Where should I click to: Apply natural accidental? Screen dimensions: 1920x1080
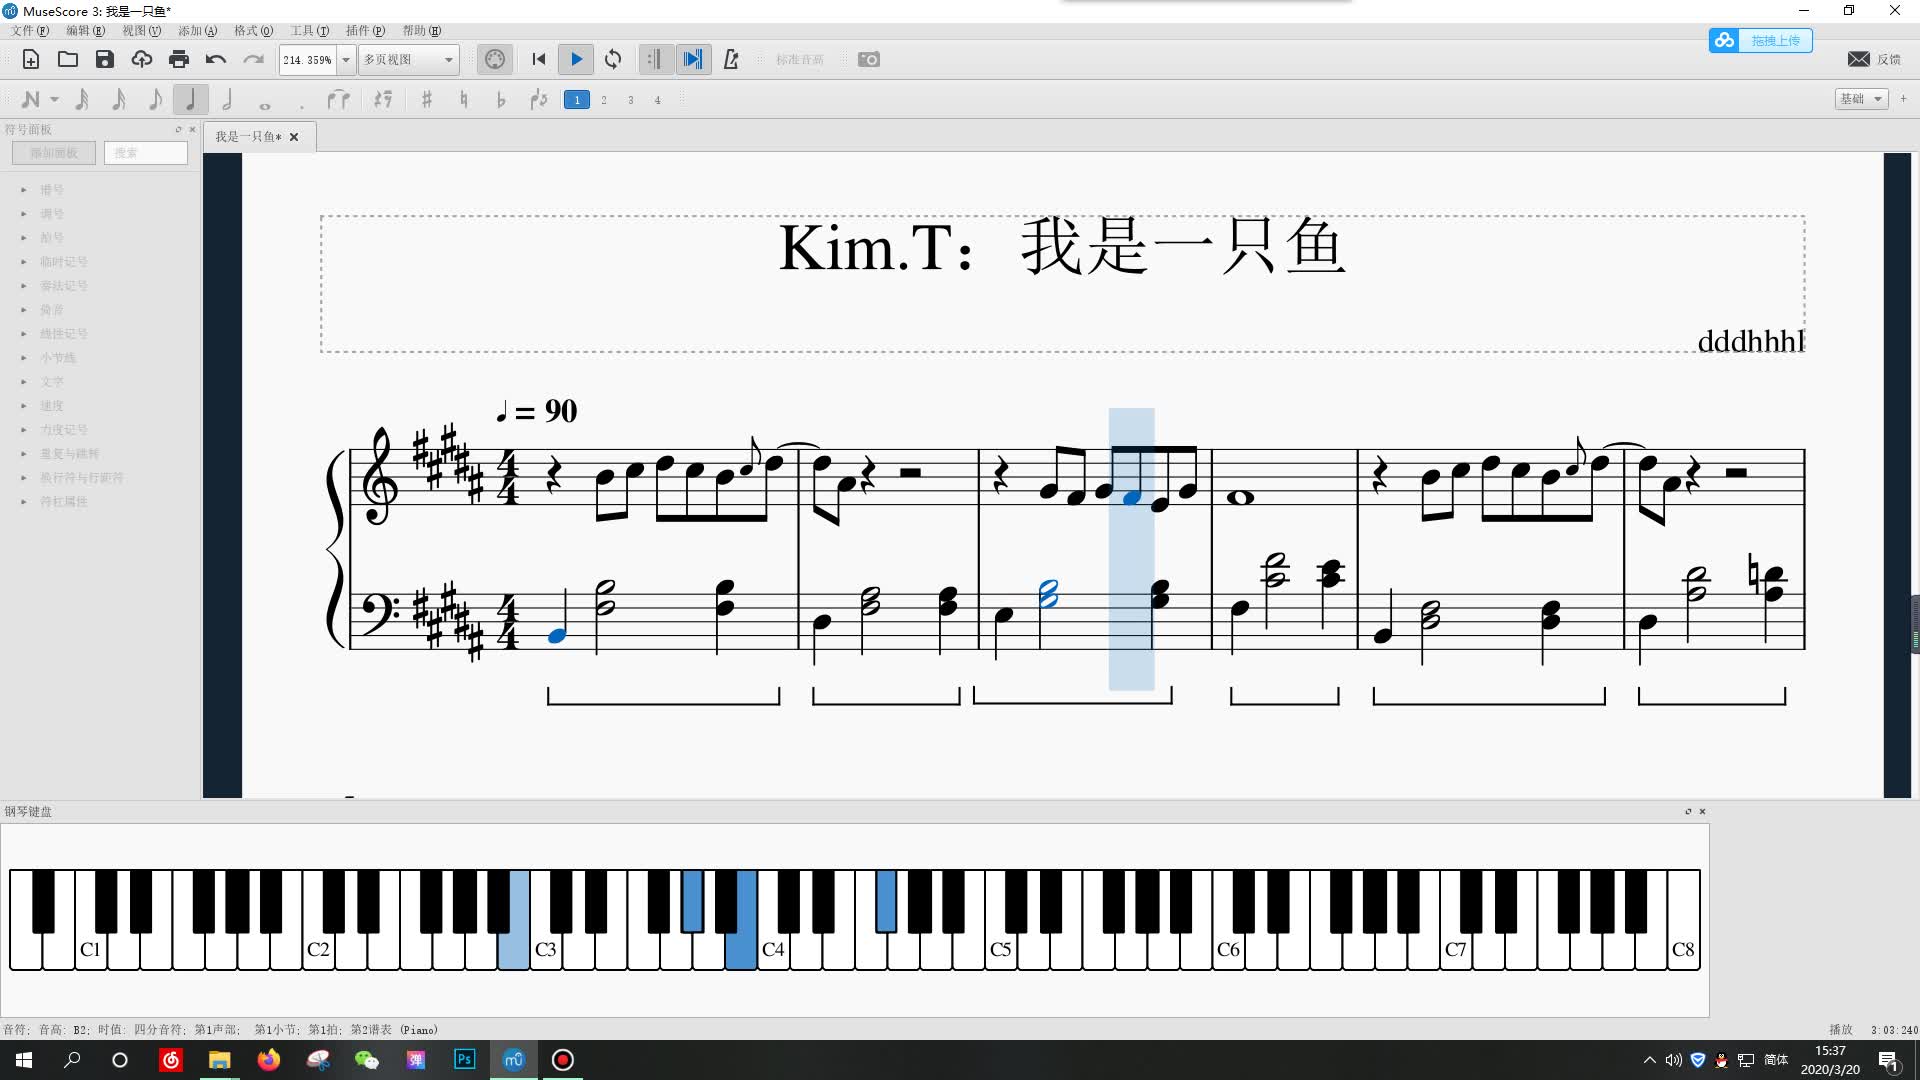[463, 99]
